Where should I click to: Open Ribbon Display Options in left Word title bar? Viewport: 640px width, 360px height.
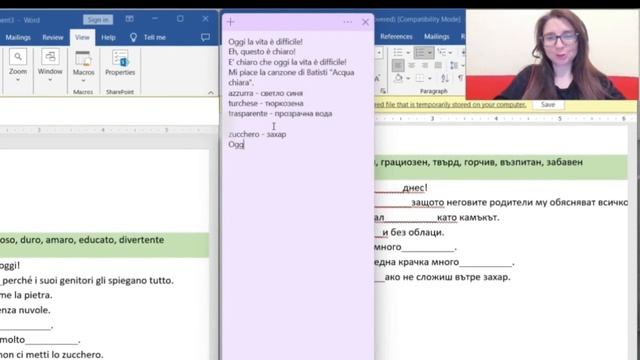(x=129, y=19)
